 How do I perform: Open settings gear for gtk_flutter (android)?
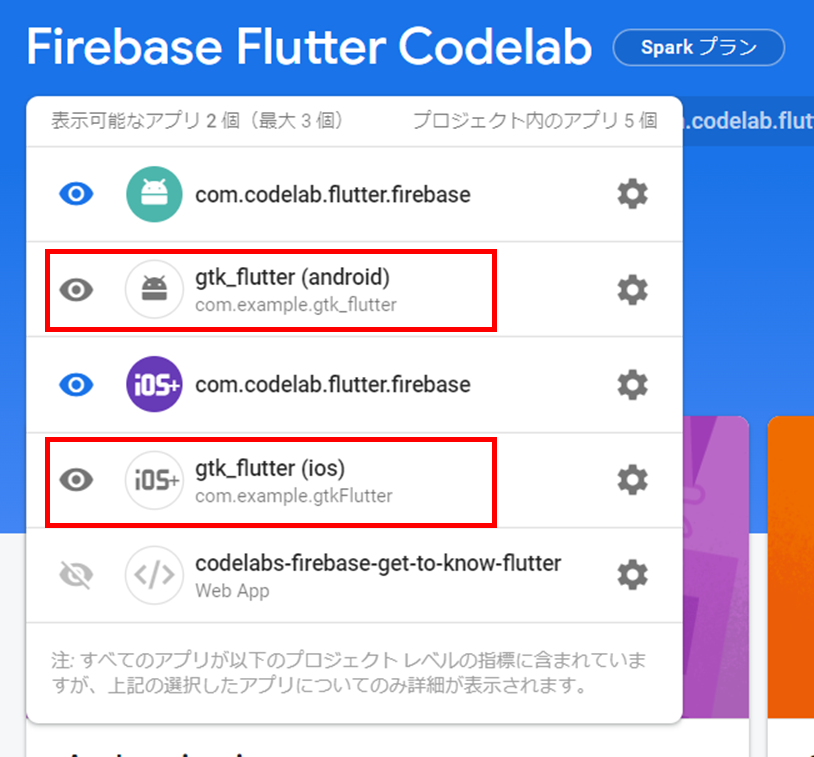(x=632, y=290)
